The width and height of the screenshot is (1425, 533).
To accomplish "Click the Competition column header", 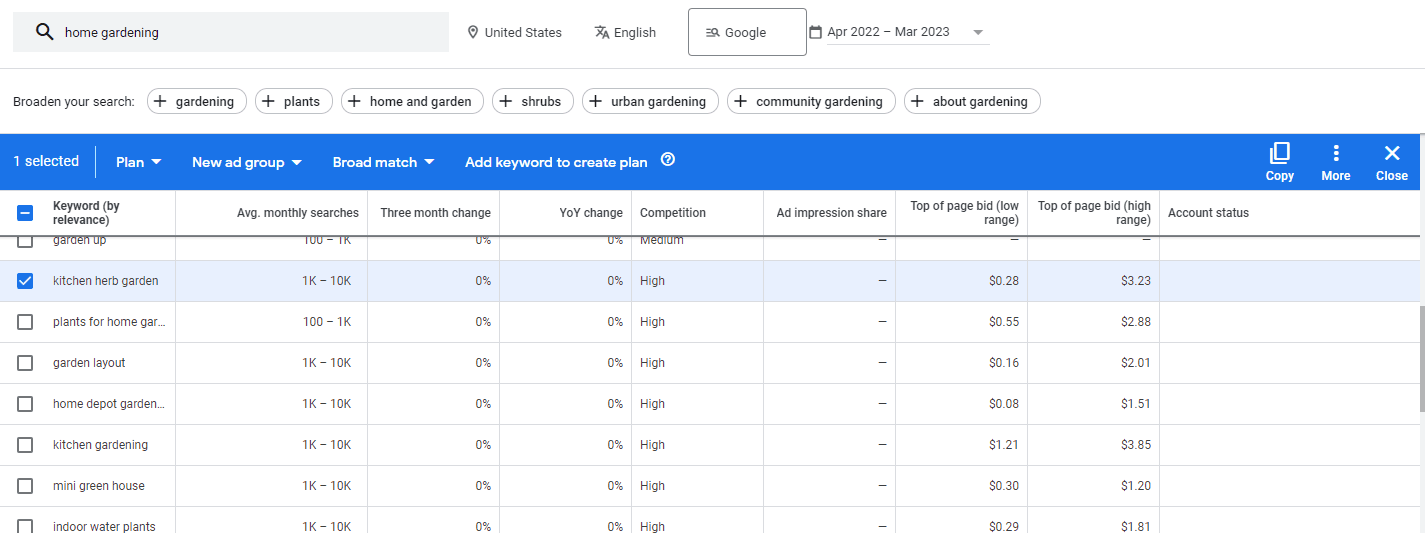I will tap(672, 213).
